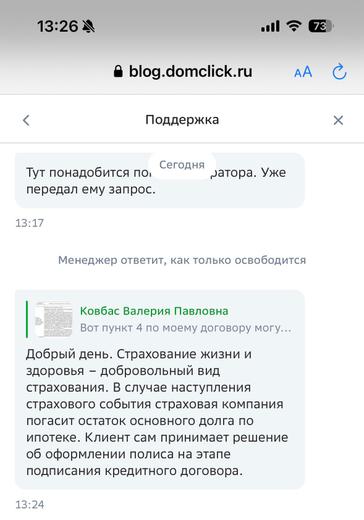364x520 pixels.
Task: Tap the blog.domclick.ru address bar
Action: (182, 71)
